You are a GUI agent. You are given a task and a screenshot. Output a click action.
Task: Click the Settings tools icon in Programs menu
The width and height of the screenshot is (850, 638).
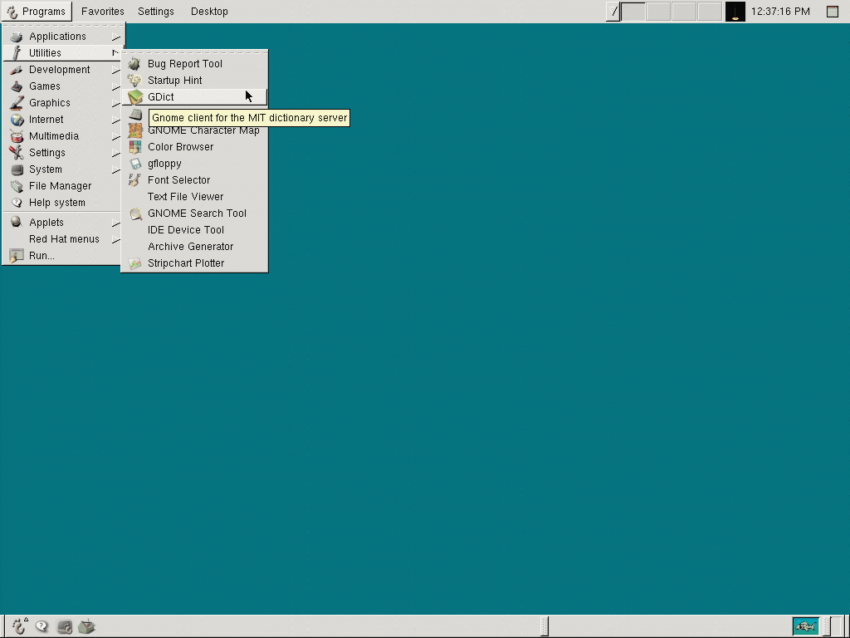[x=17, y=153]
